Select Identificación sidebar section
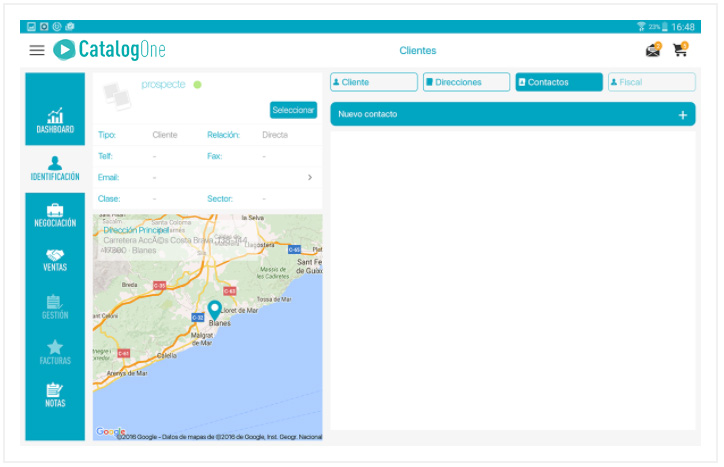 click(55, 169)
